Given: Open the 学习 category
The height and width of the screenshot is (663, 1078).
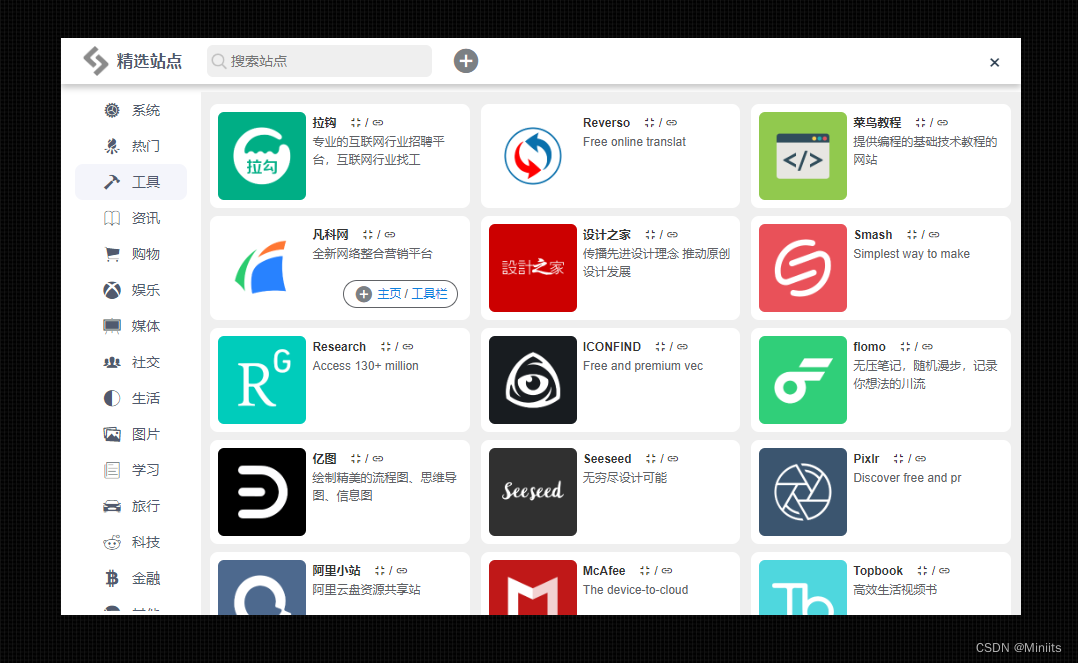Looking at the screenshot, I should tap(131, 470).
